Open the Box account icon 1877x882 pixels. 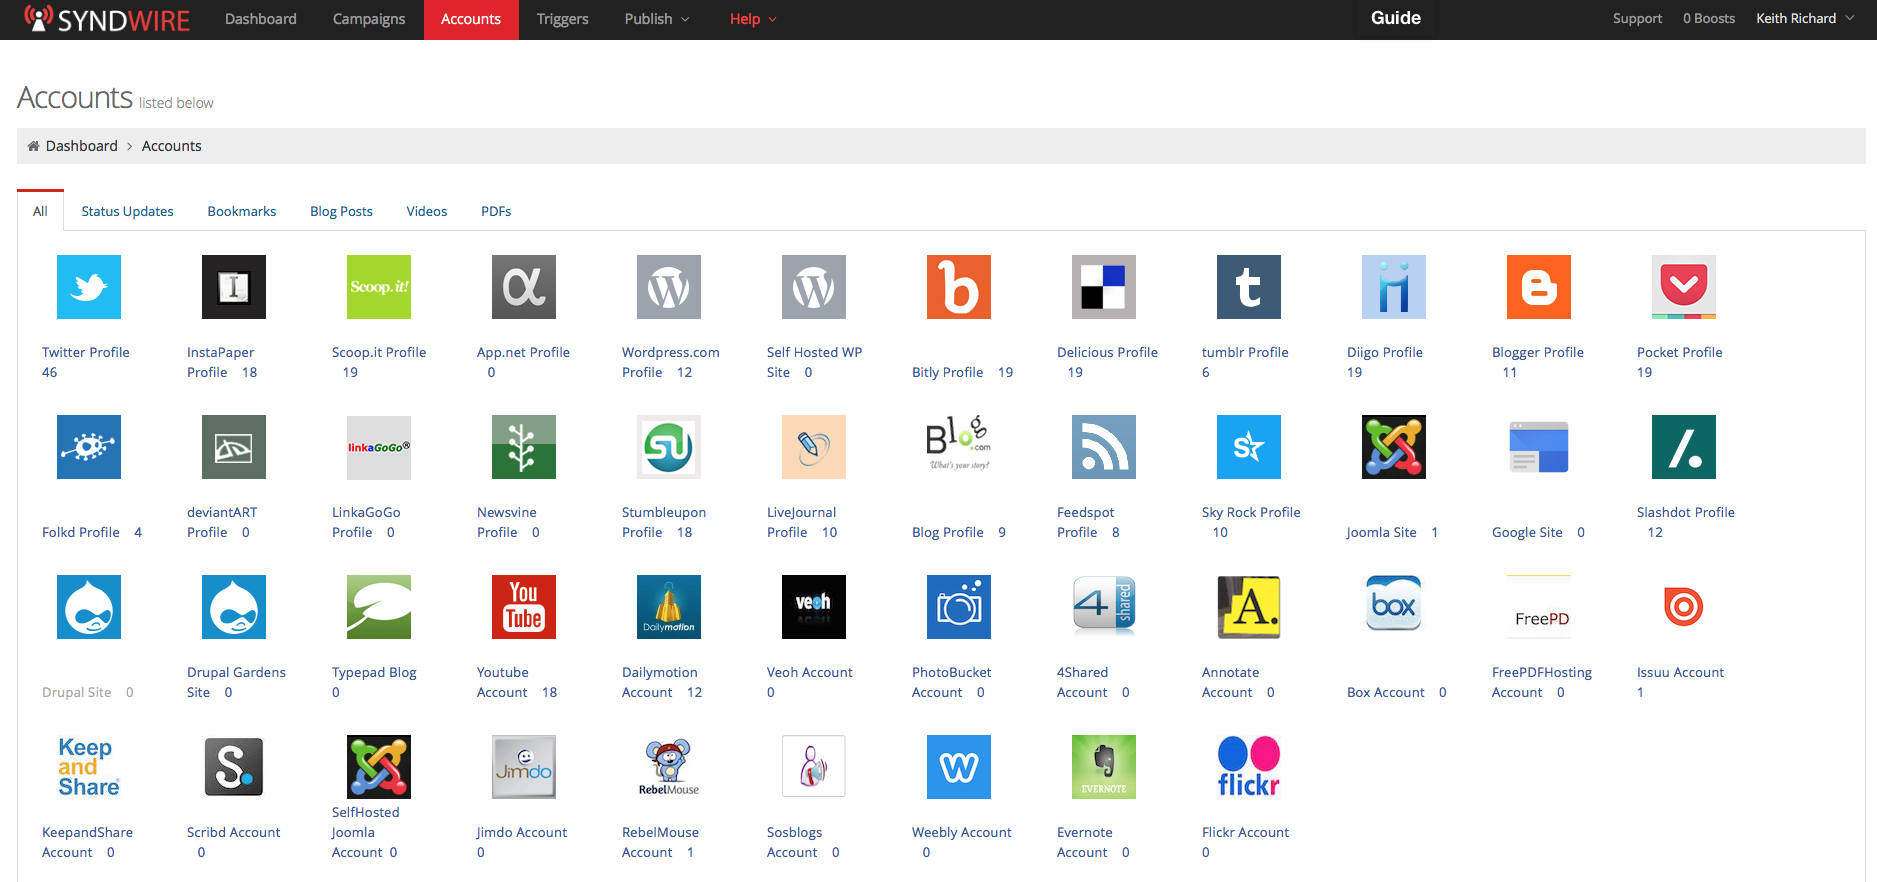coord(1394,604)
